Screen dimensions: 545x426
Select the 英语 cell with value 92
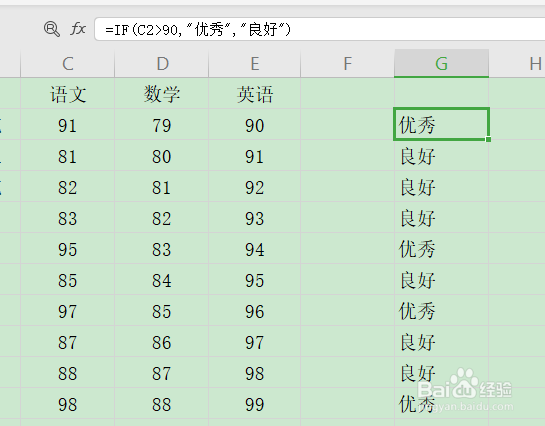[254, 186]
